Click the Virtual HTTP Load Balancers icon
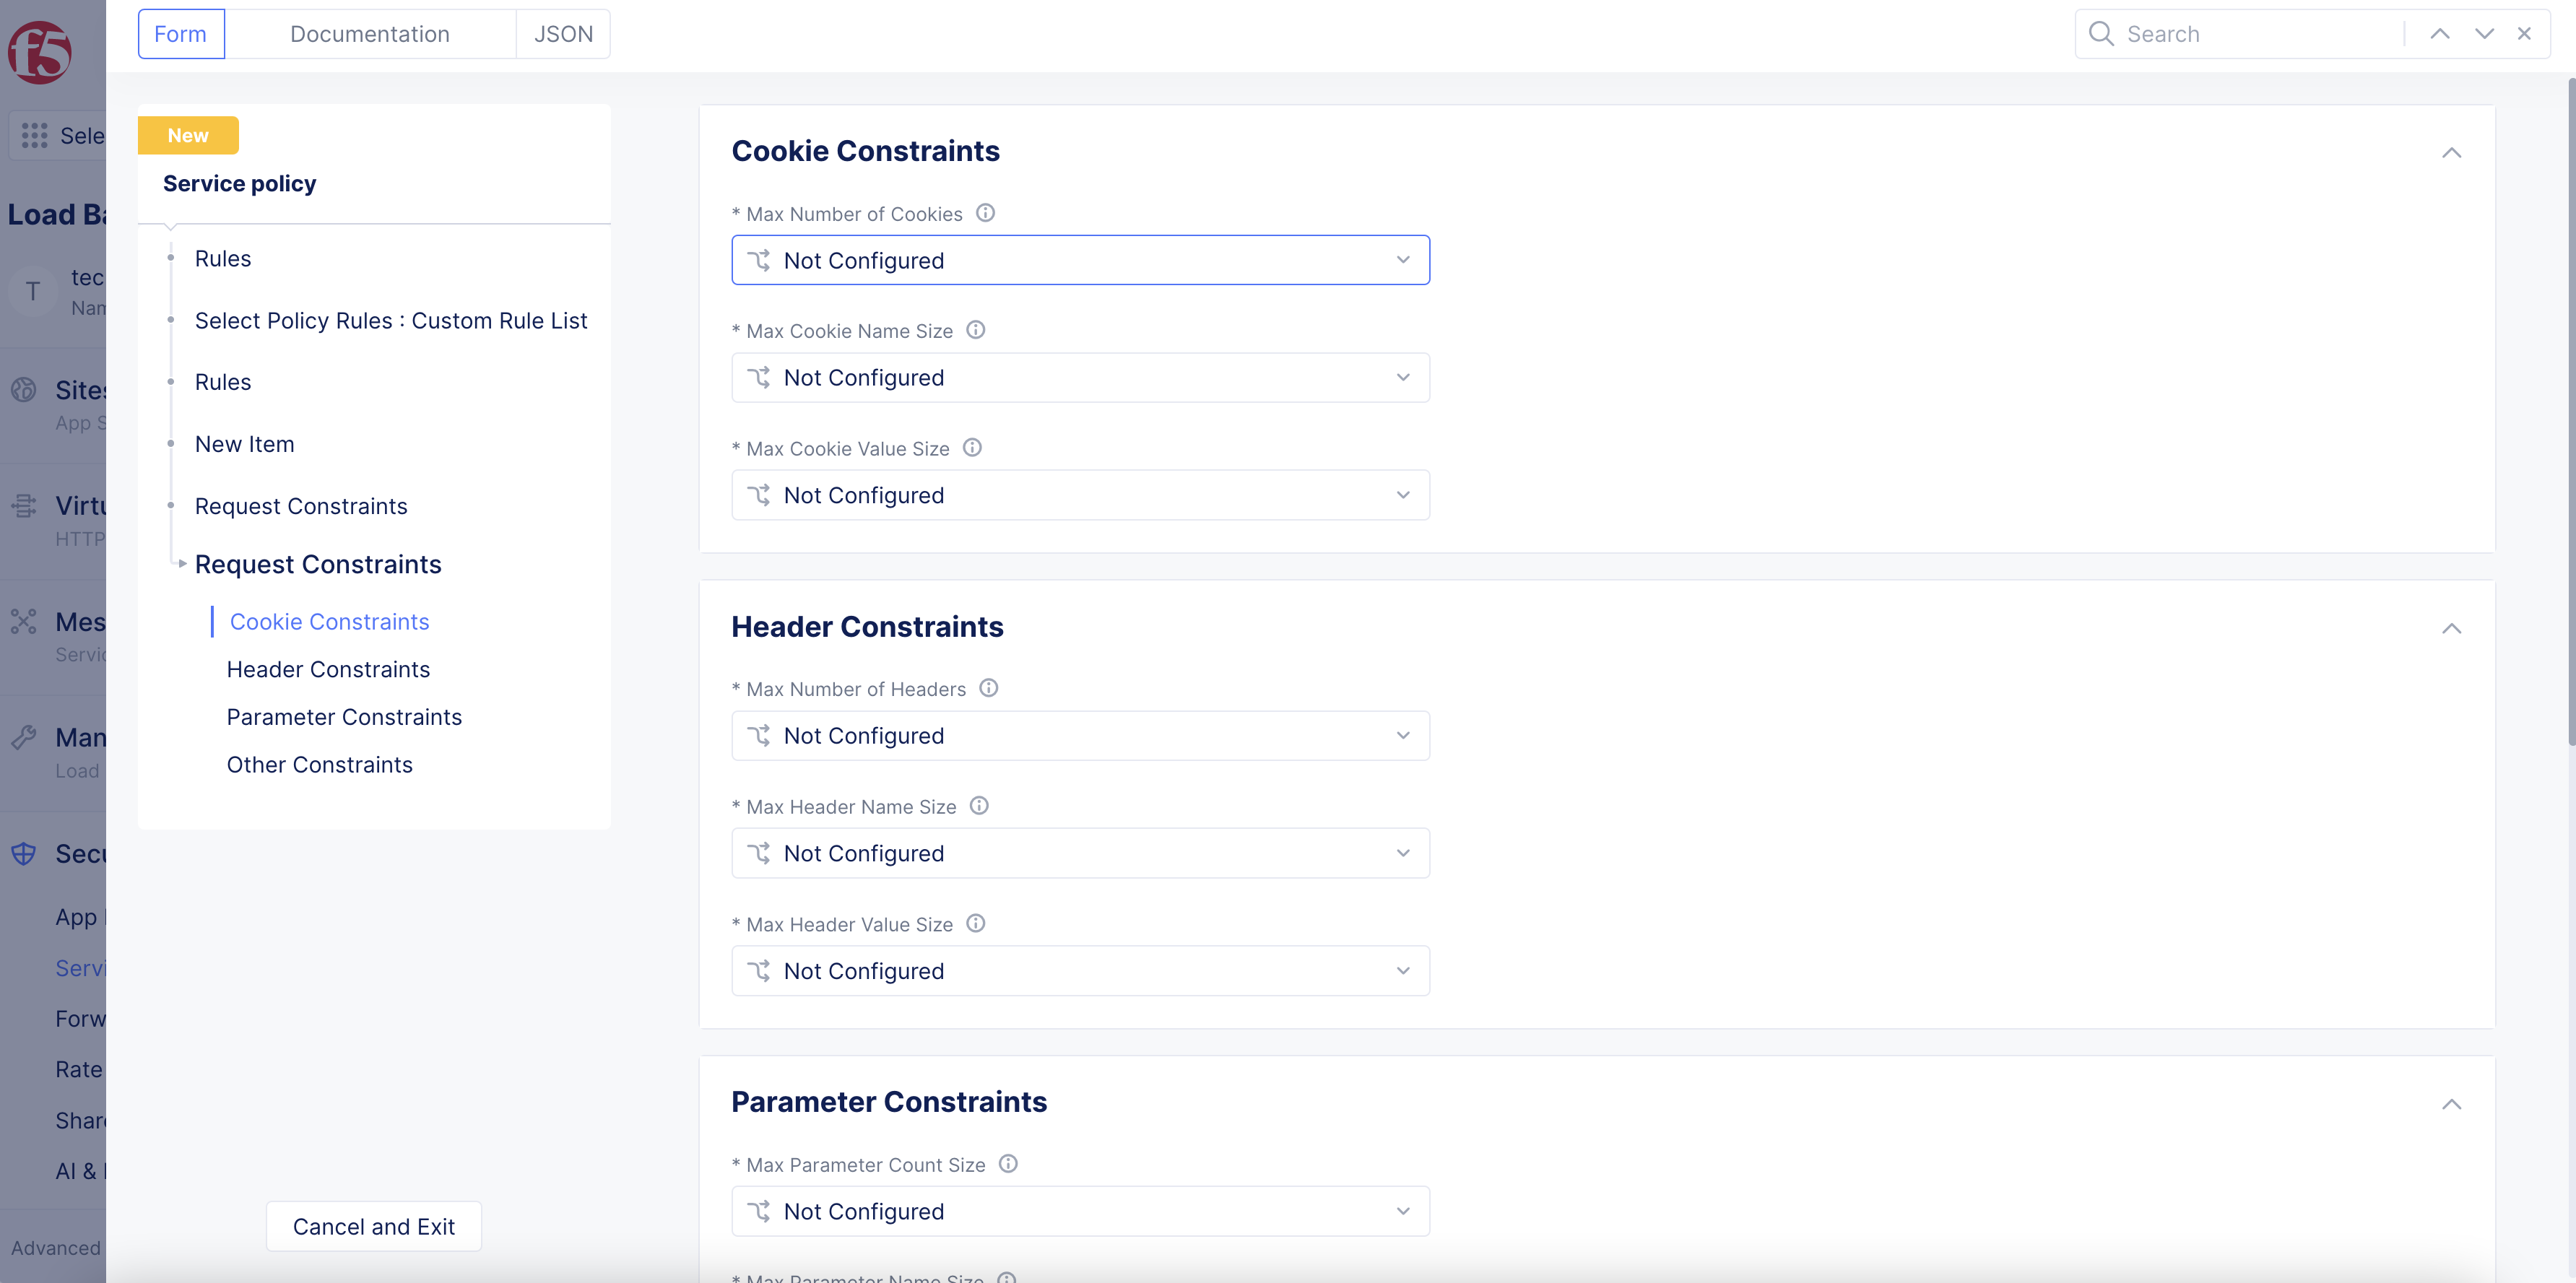Image resolution: width=2576 pixels, height=1283 pixels. pyautogui.click(x=23, y=506)
